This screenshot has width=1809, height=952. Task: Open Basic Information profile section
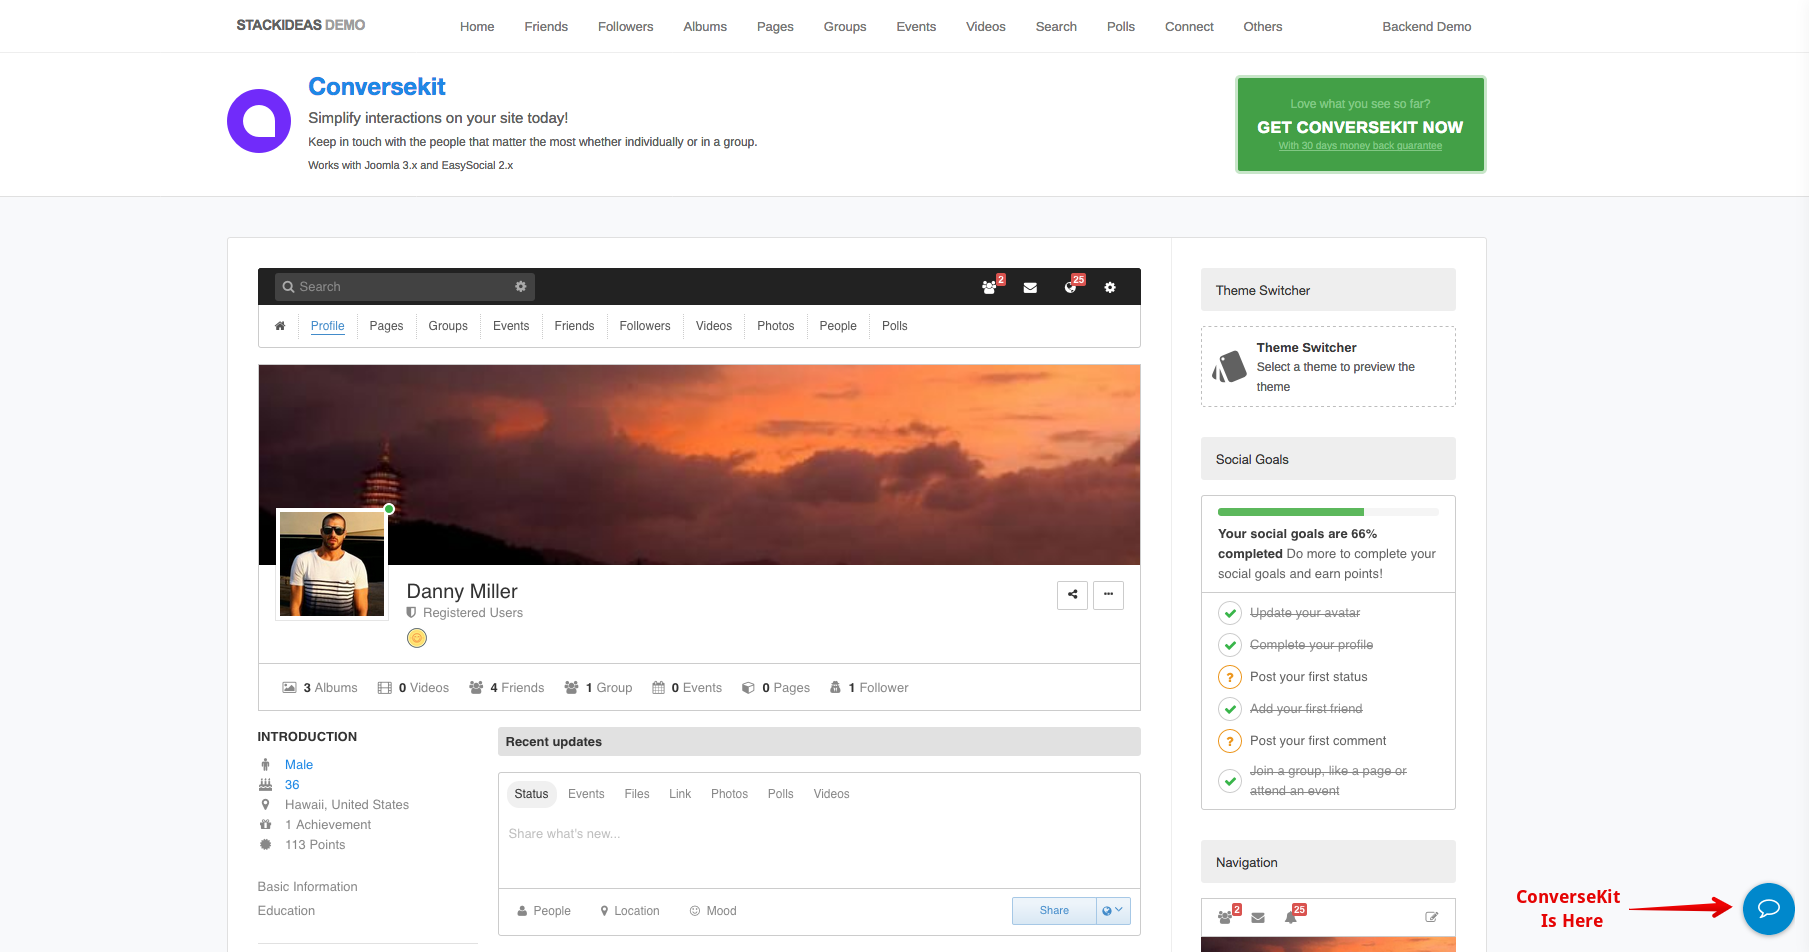[x=307, y=887]
